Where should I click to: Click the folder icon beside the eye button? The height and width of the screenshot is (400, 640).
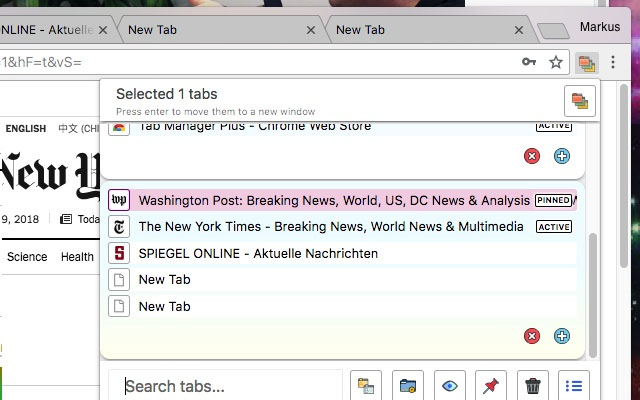pyautogui.click(x=407, y=386)
